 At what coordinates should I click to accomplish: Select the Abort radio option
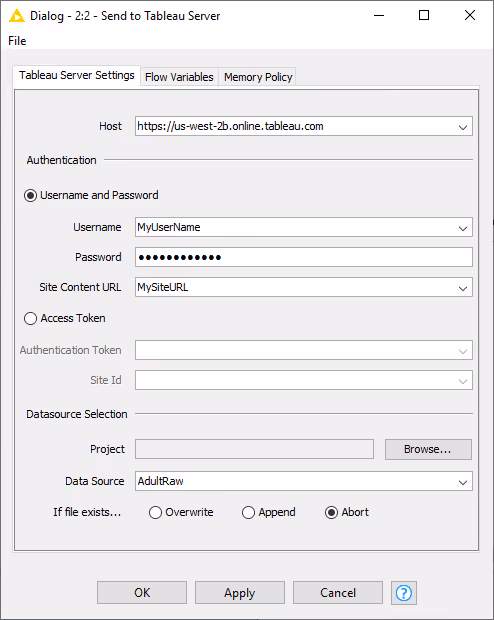pyautogui.click(x=331, y=512)
